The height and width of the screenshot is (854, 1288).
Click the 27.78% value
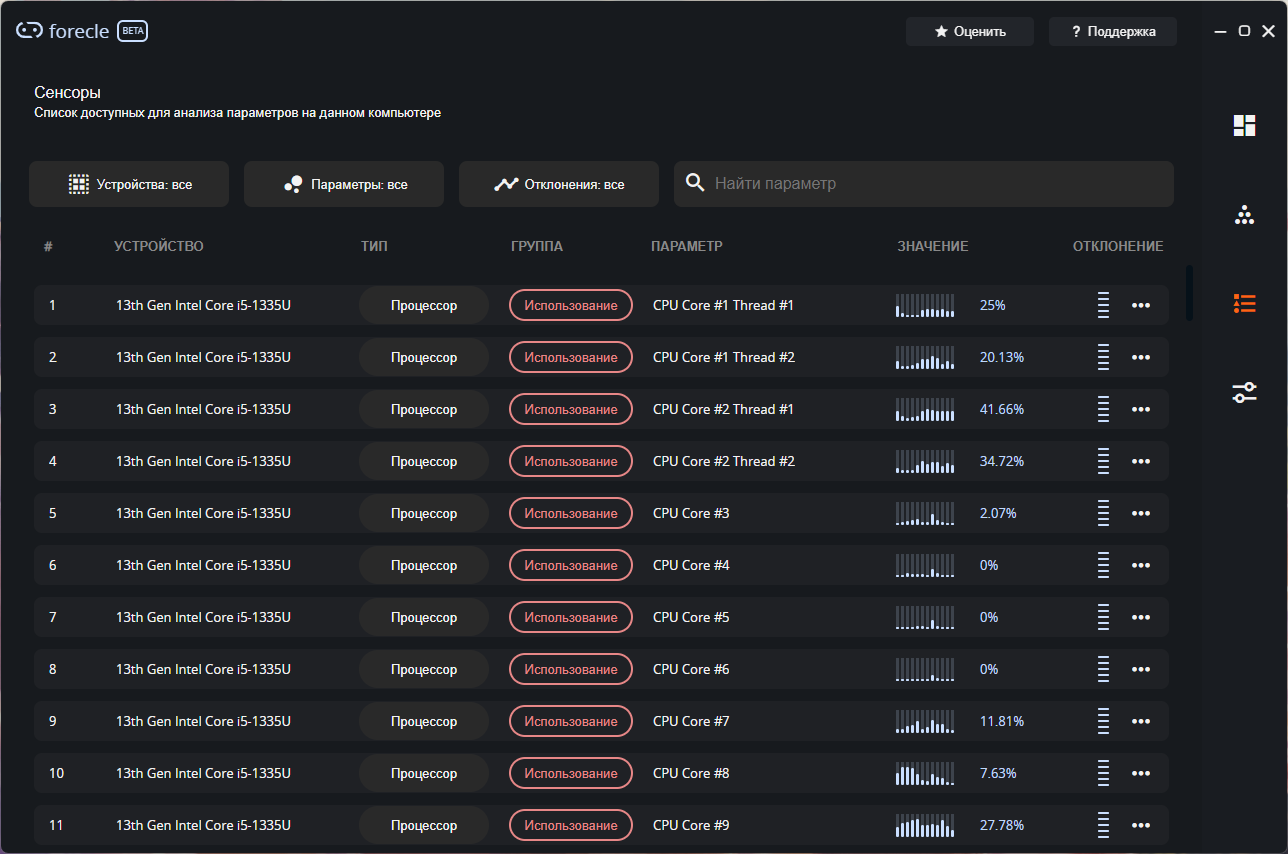point(1002,825)
